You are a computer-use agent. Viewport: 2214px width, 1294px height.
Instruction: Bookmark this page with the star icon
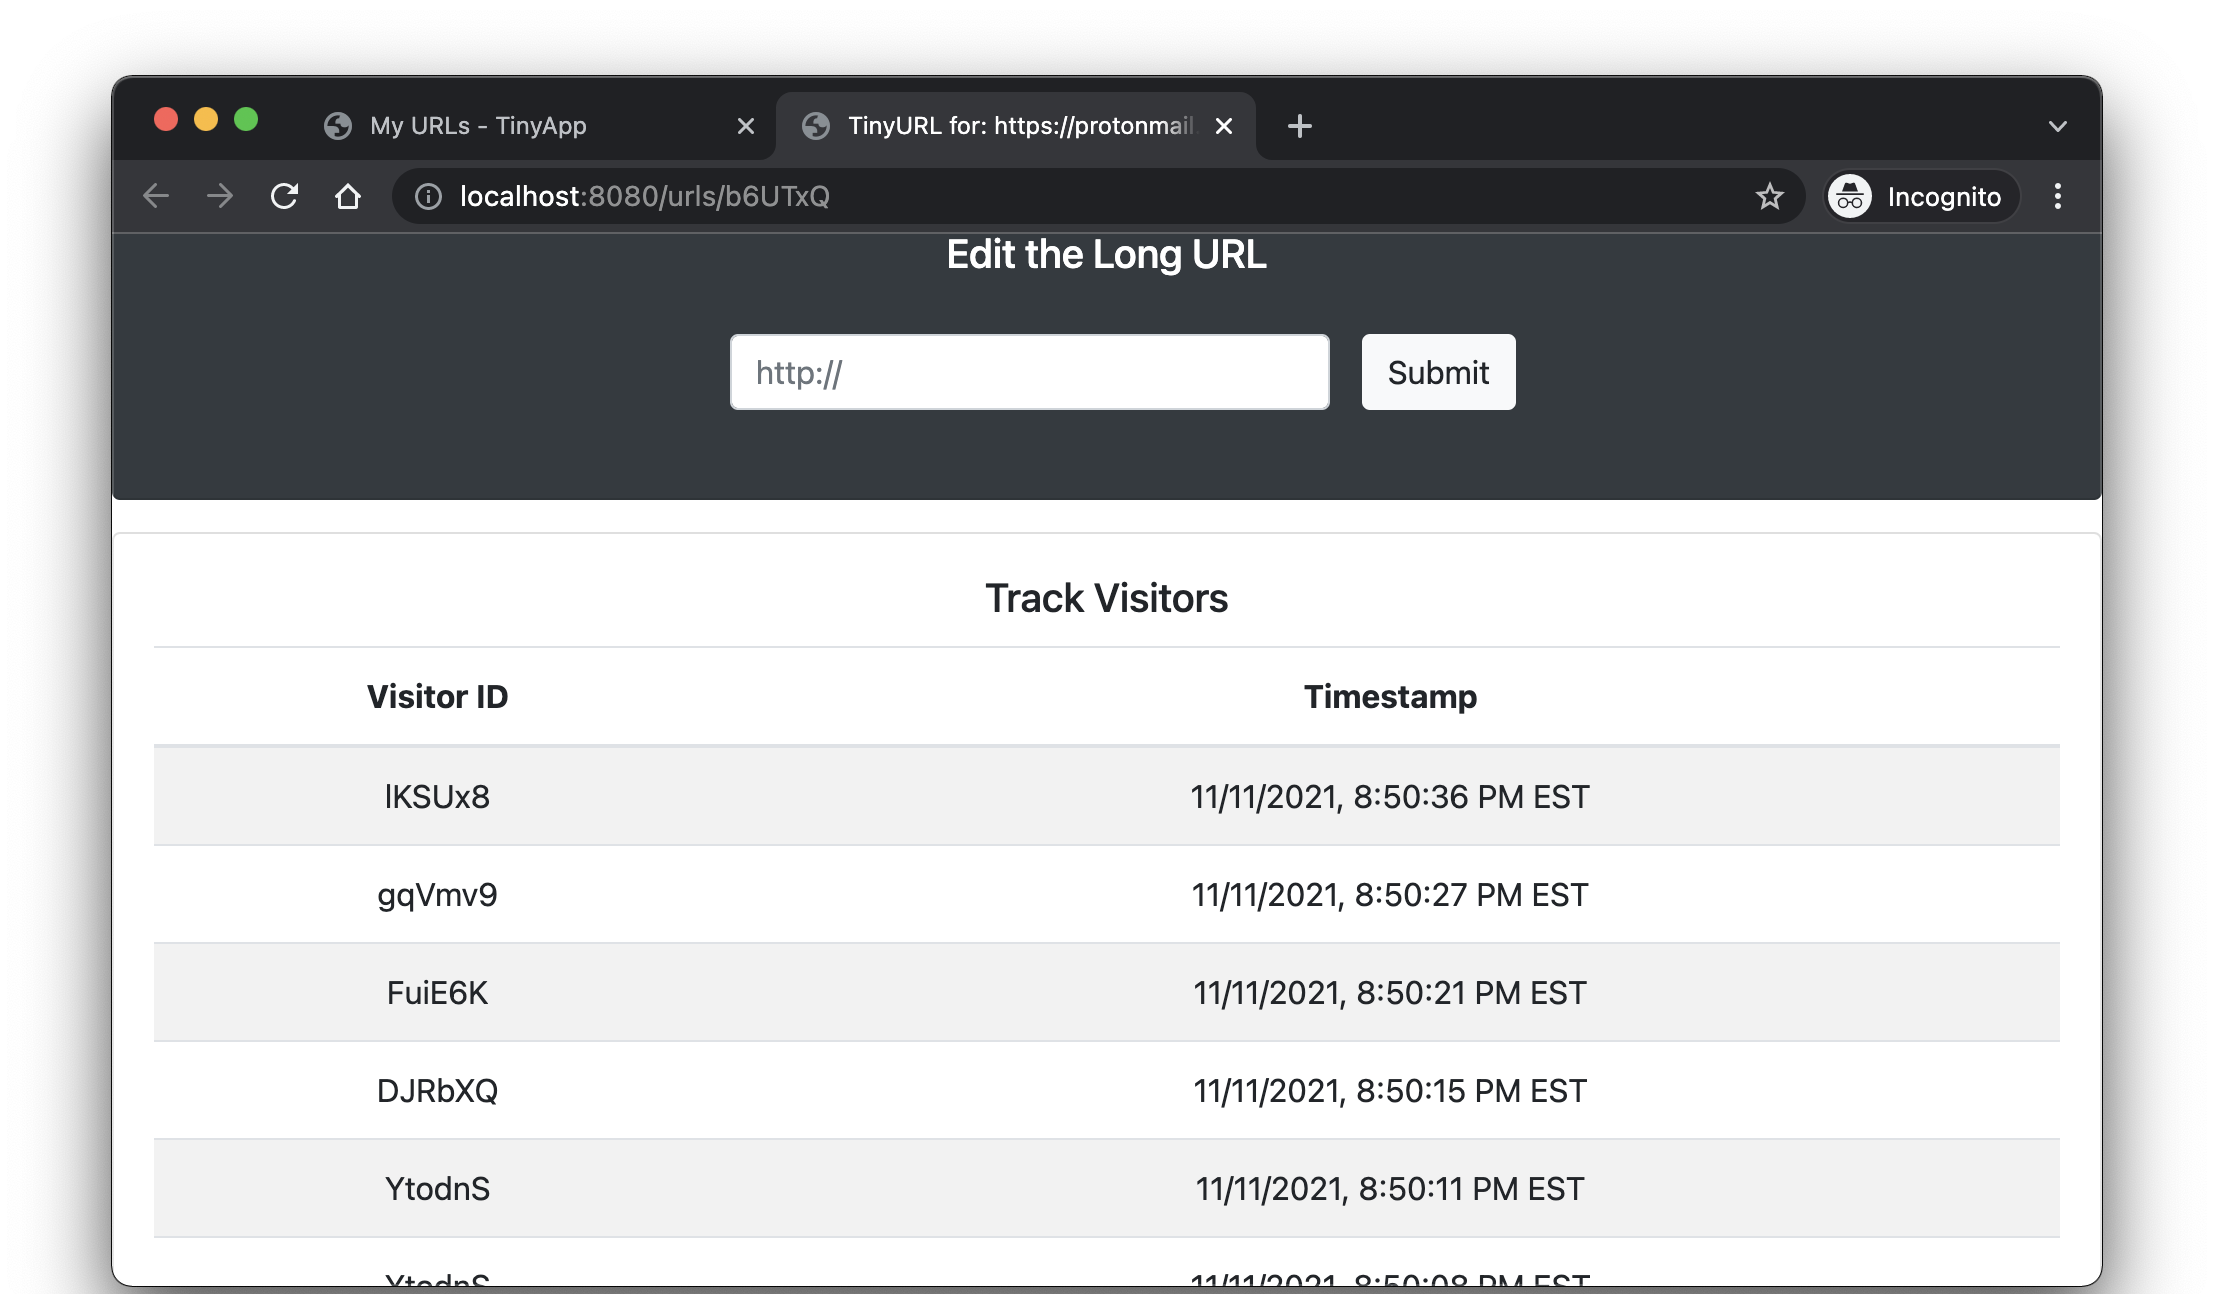[1769, 196]
